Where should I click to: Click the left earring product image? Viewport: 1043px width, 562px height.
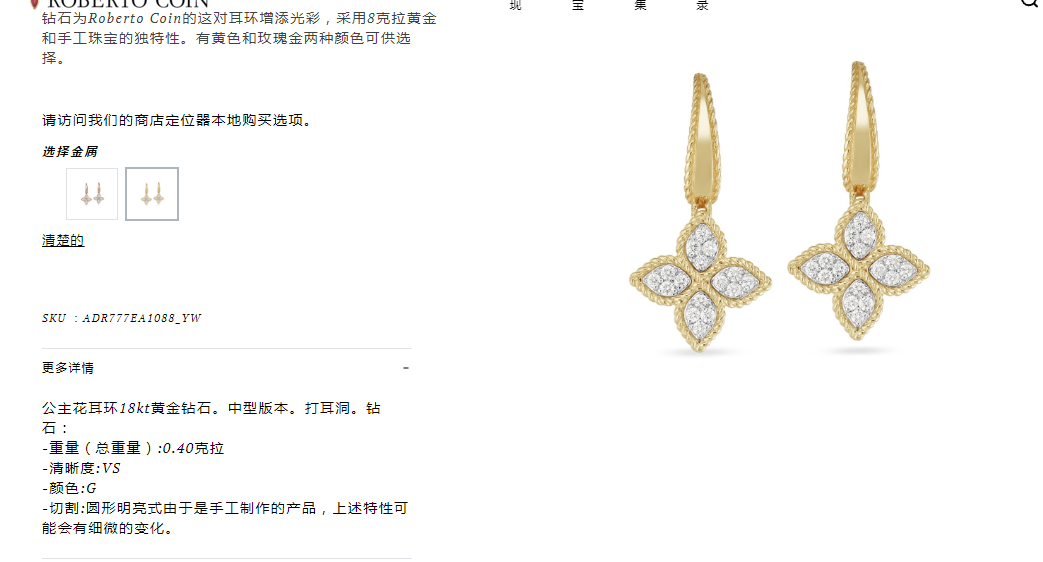click(700, 213)
